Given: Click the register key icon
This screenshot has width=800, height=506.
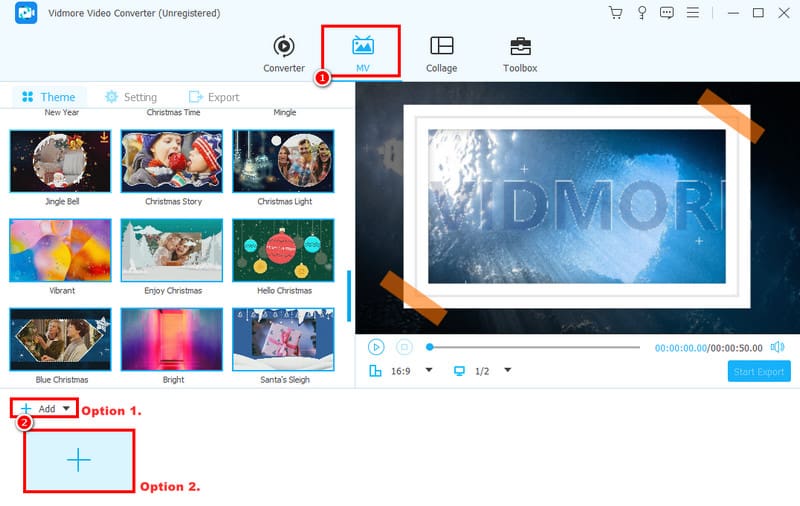Looking at the screenshot, I should tap(642, 13).
